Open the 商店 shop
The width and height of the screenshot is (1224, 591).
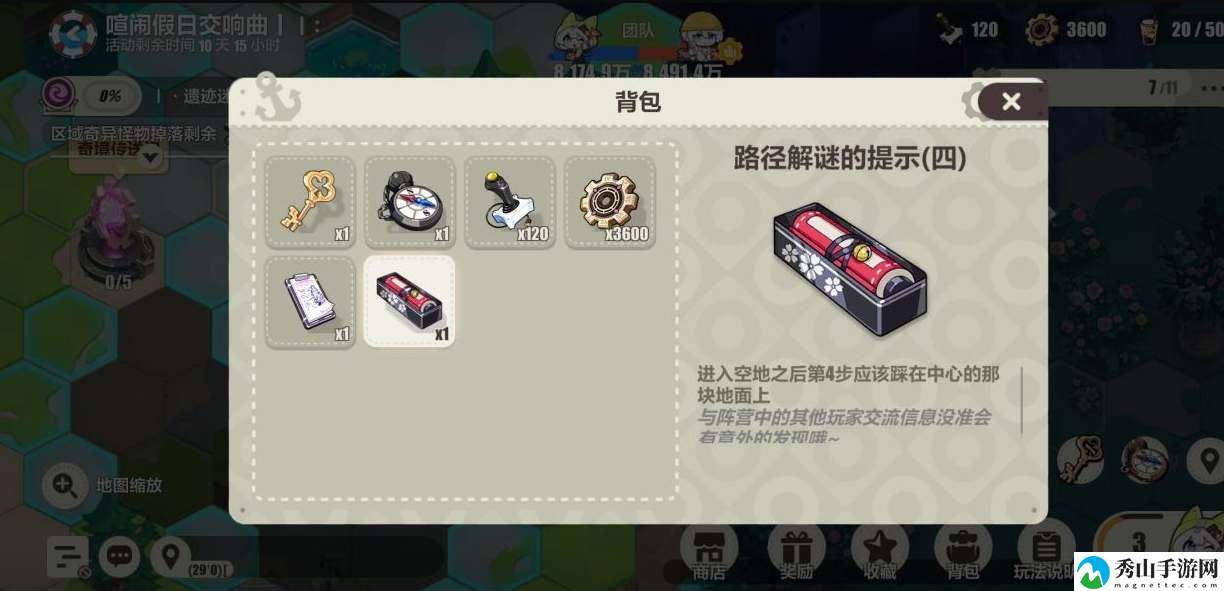pos(709,552)
